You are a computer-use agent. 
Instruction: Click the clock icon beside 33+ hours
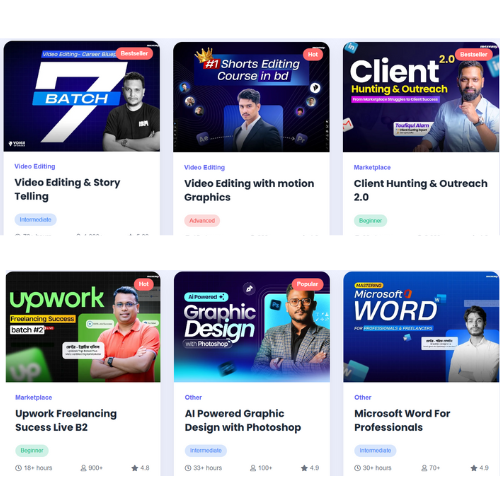click(188, 468)
